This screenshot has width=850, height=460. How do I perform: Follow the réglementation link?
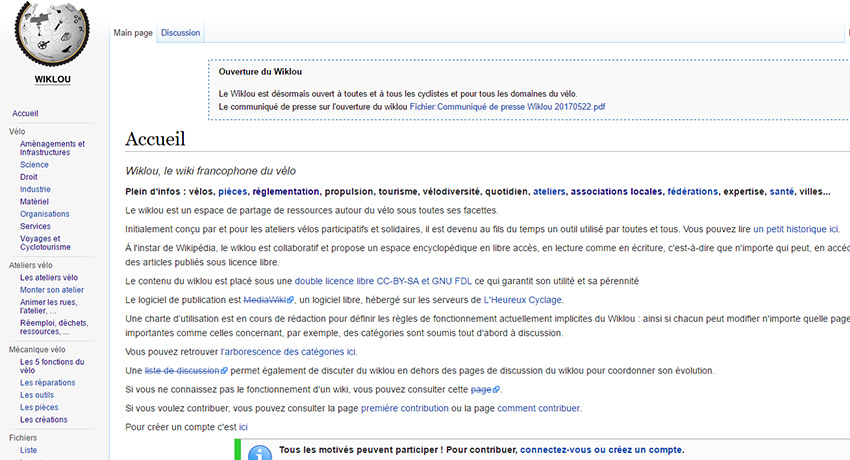point(286,192)
